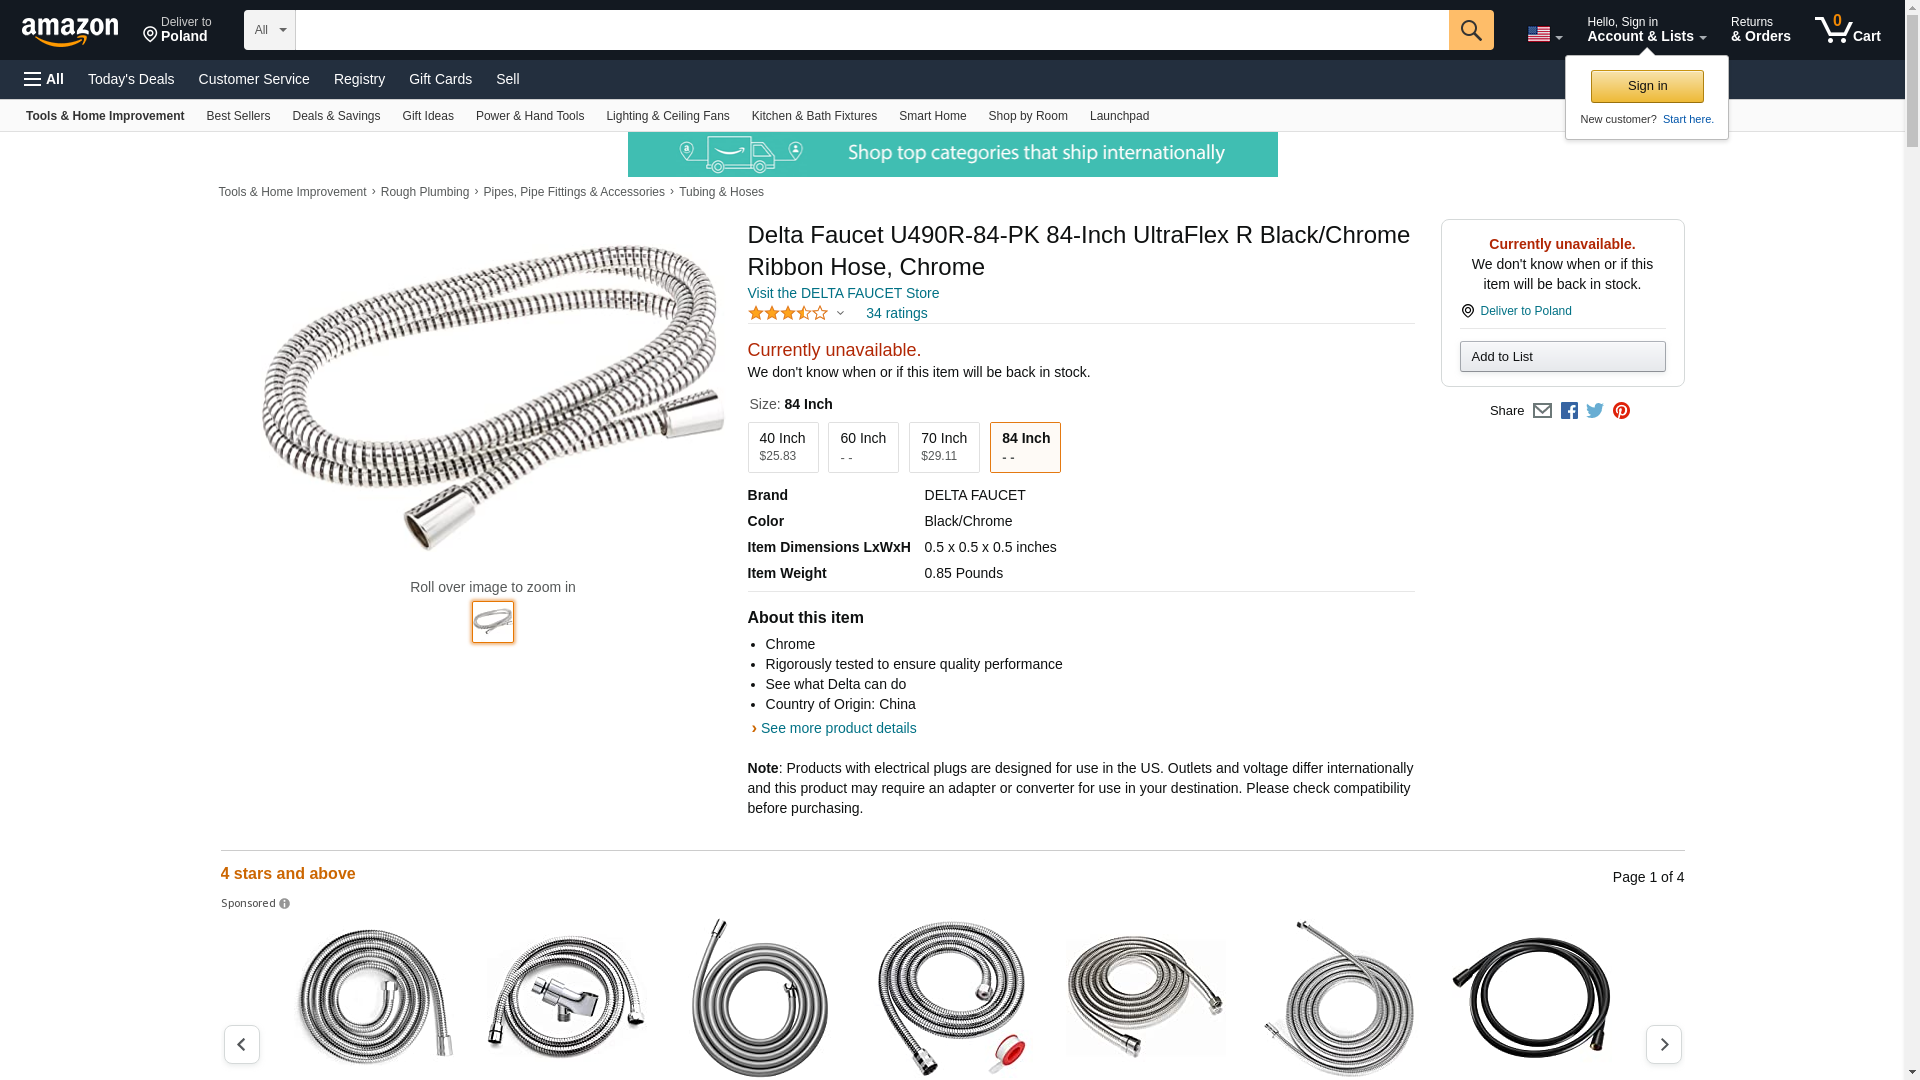Open the All hamburger menu
Image resolution: width=1920 pixels, height=1080 pixels.
(44, 79)
